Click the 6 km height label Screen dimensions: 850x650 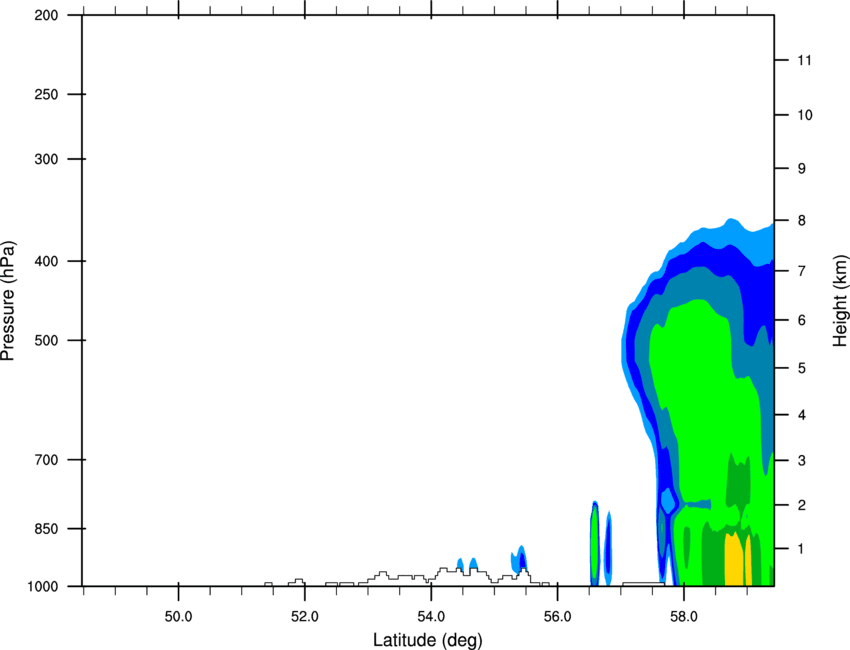pyautogui.click(x=802, y=320)
